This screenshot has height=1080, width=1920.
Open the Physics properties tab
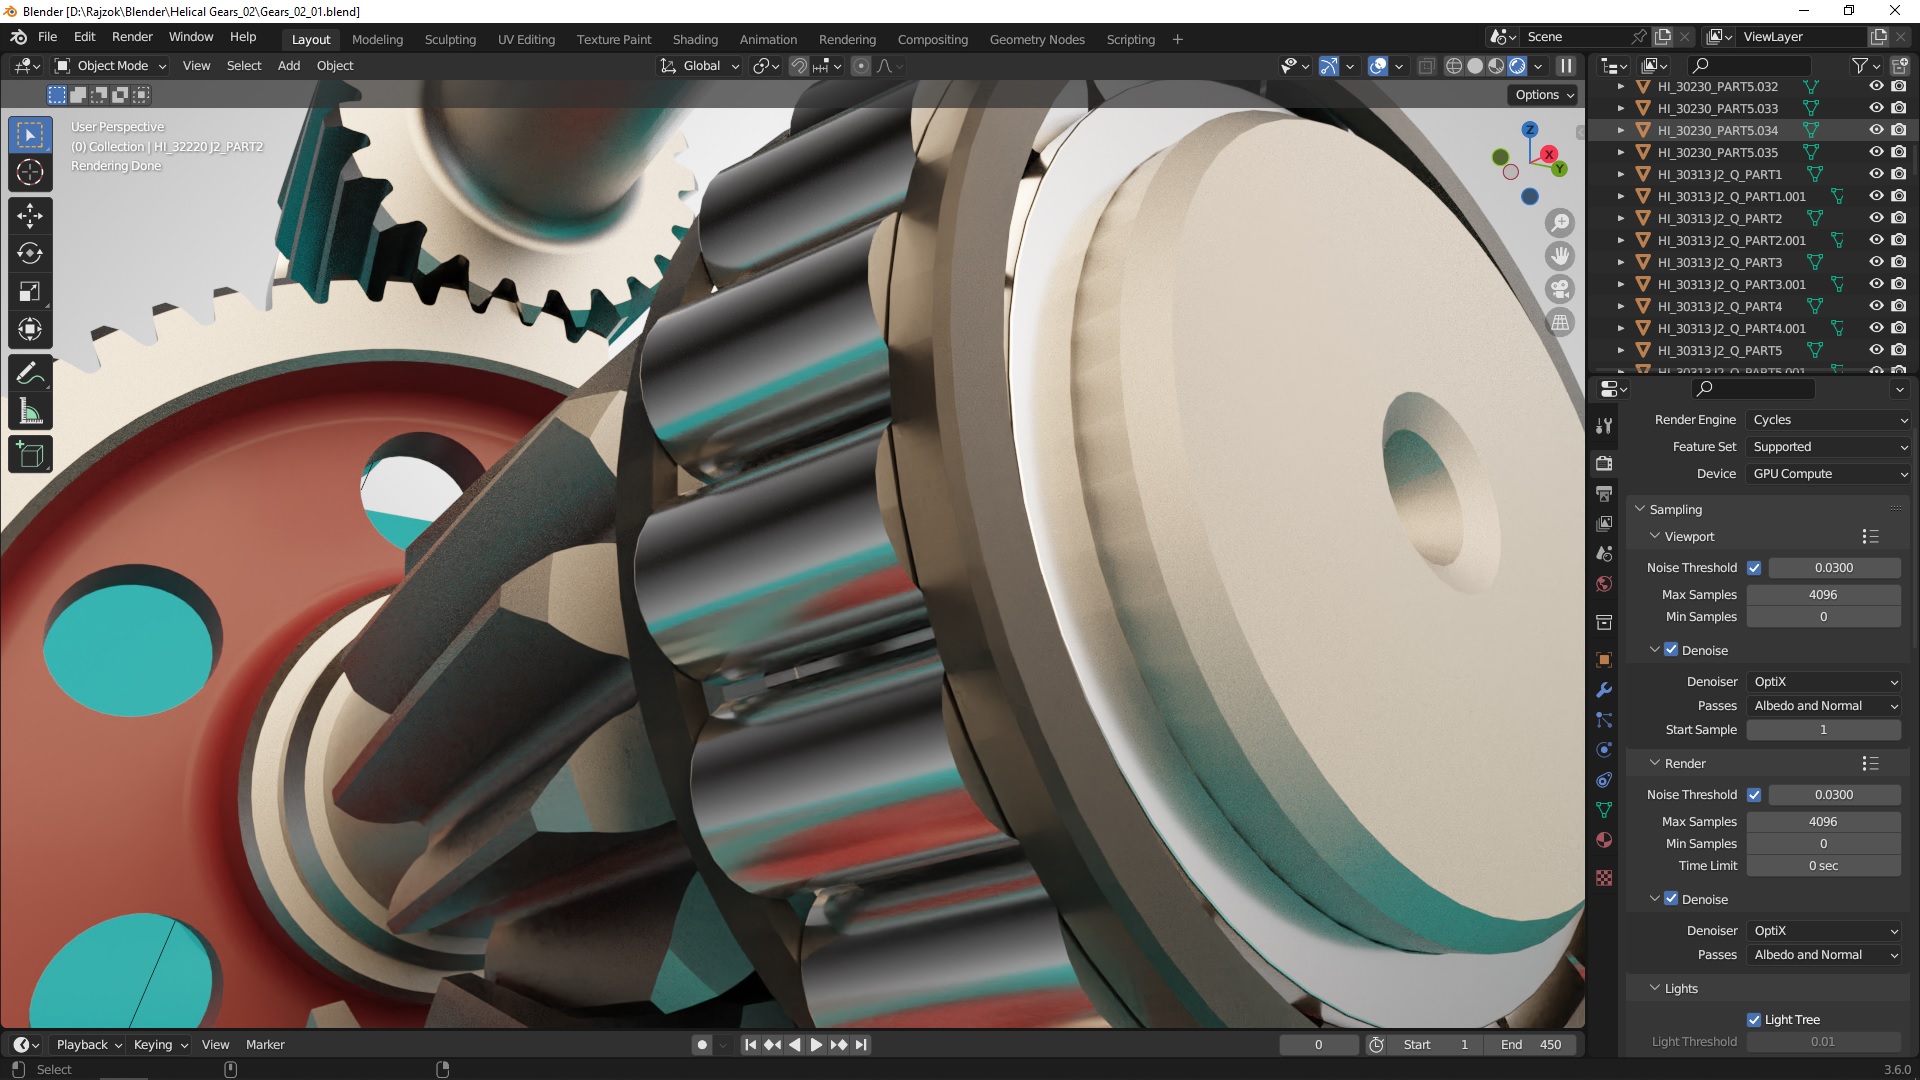[x=1604, y=750]
